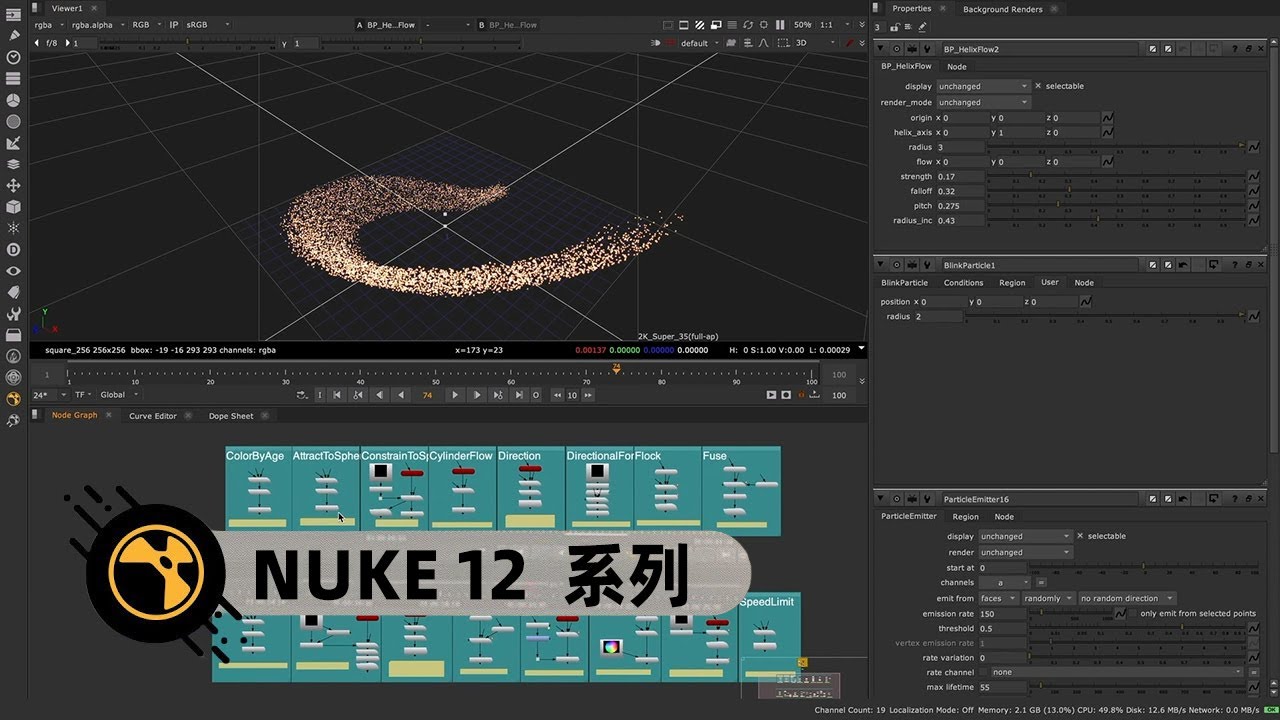1280x720 pixels.
Task: Click the emission rate input field
Action: coord(1003,613)
